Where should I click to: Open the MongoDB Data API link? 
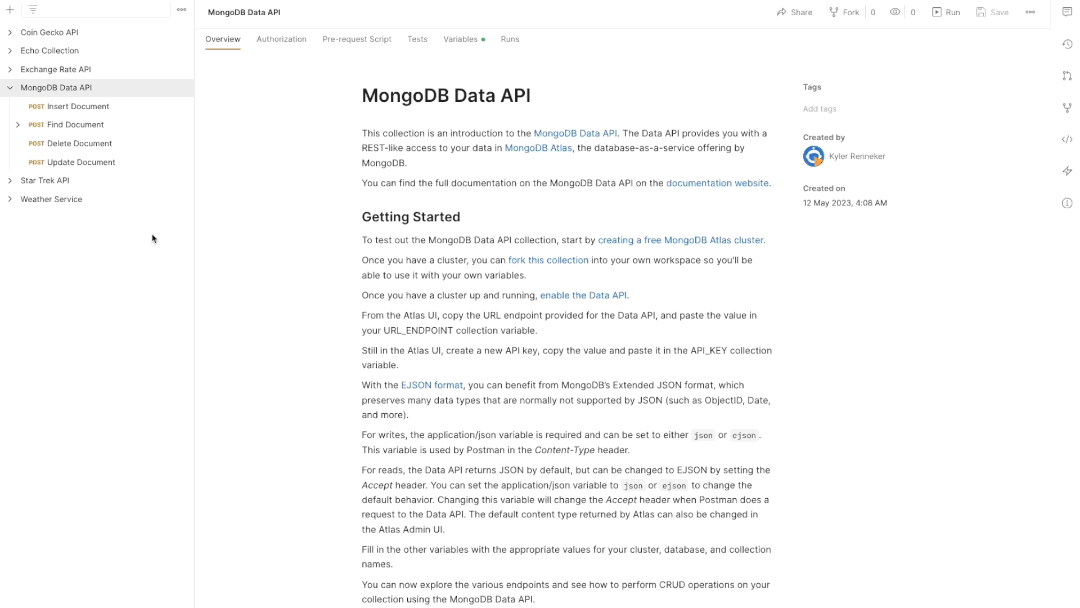tap(575, 133)
